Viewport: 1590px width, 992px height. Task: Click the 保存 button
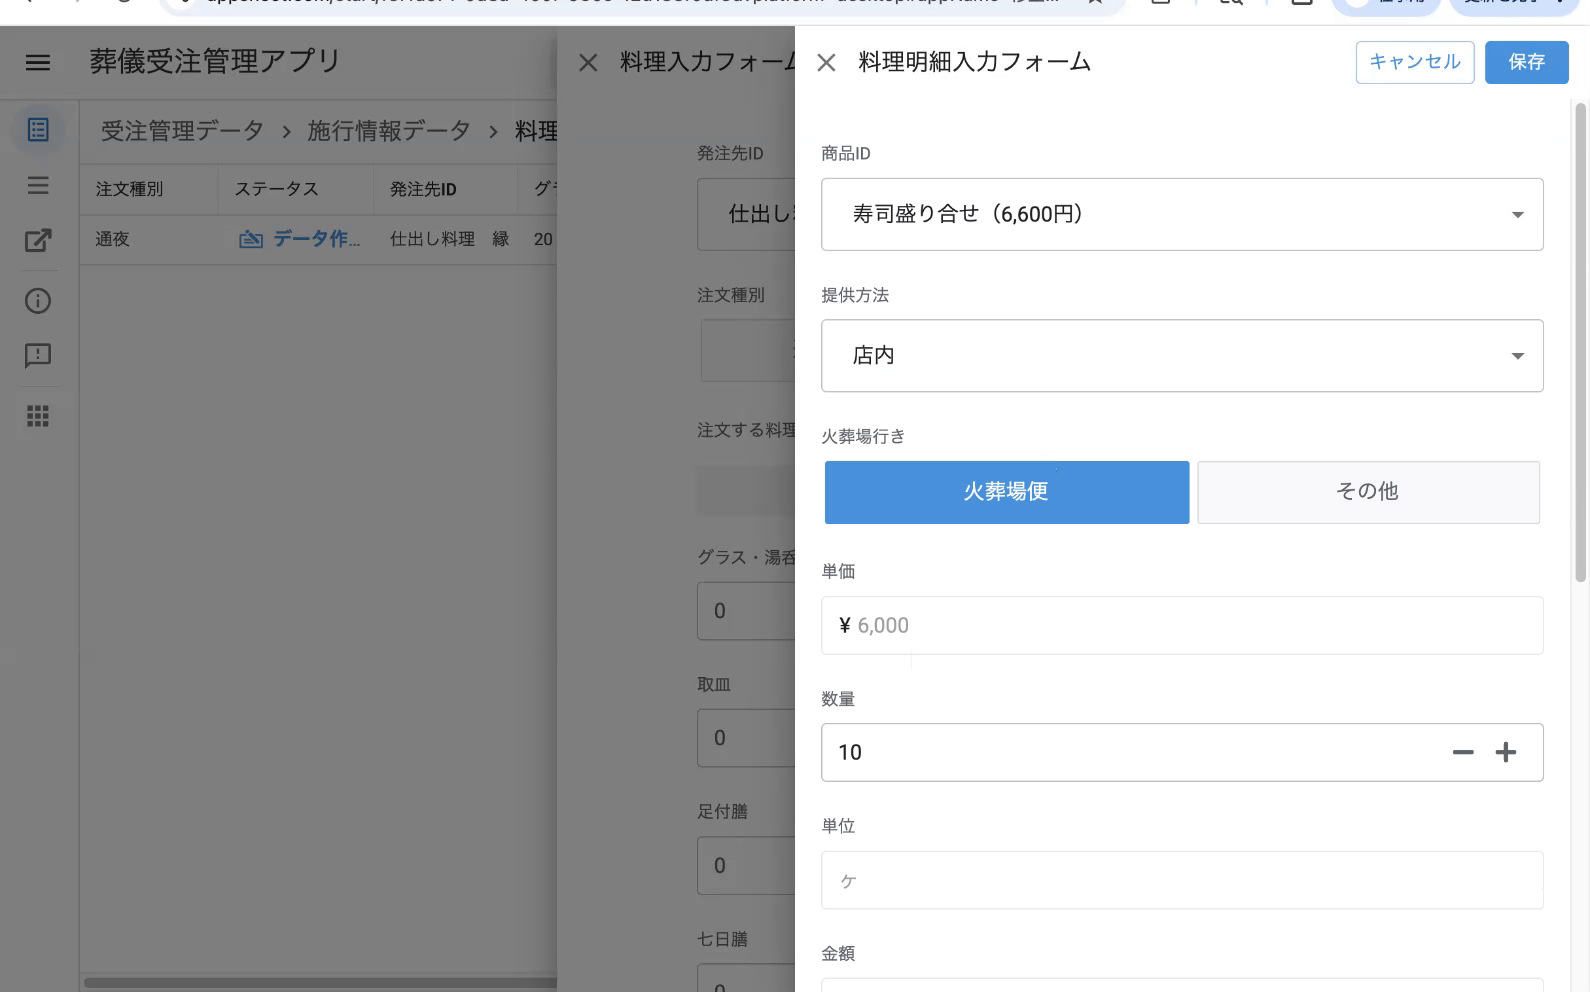click(1526, 62)
